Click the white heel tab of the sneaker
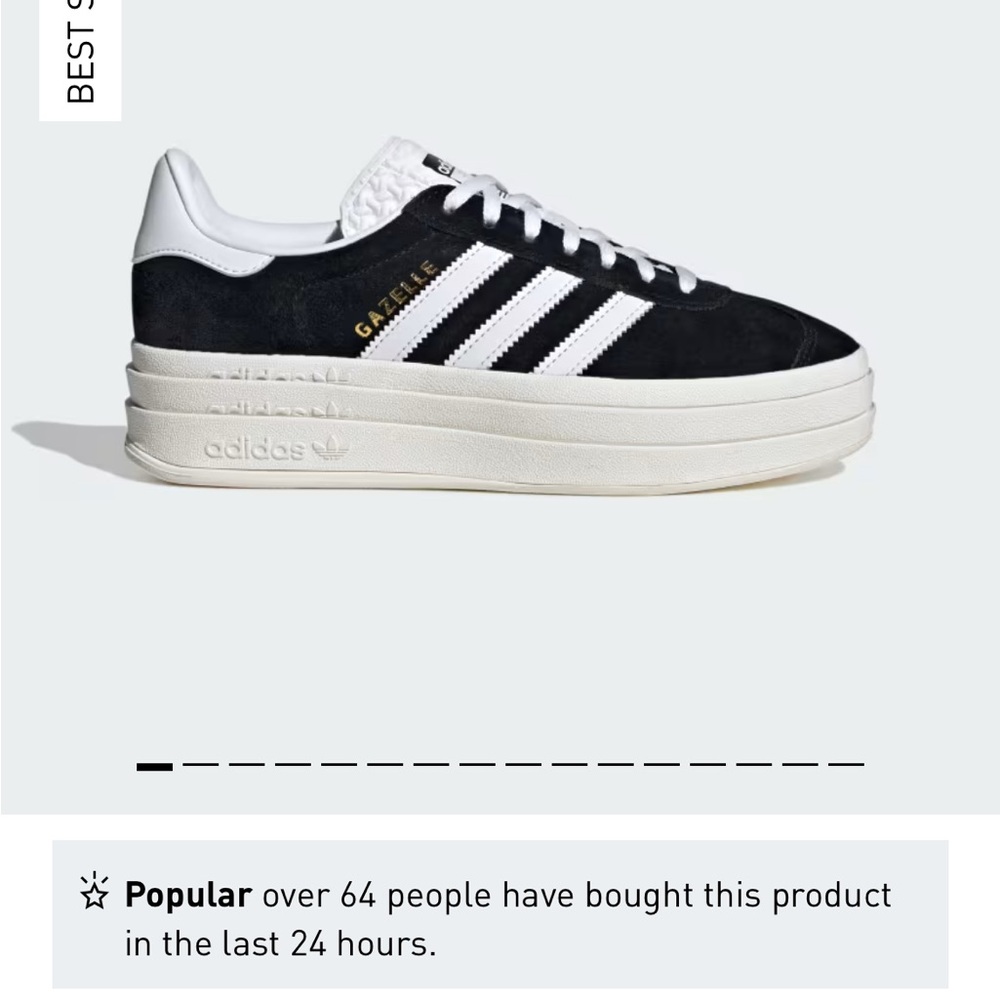The height and width of the screenshot is (1000, 1000). tap(202, 215)
